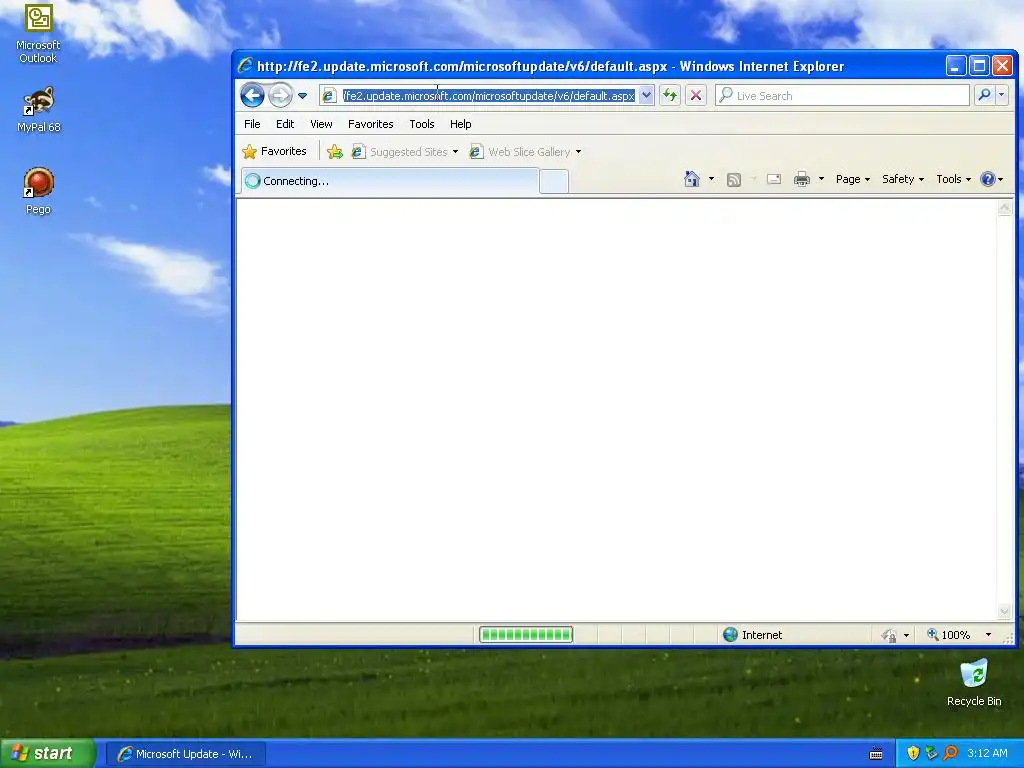Open a new tab with blank tab button
The height and width of the screenshot is (768, 1024).
(554, 181)
